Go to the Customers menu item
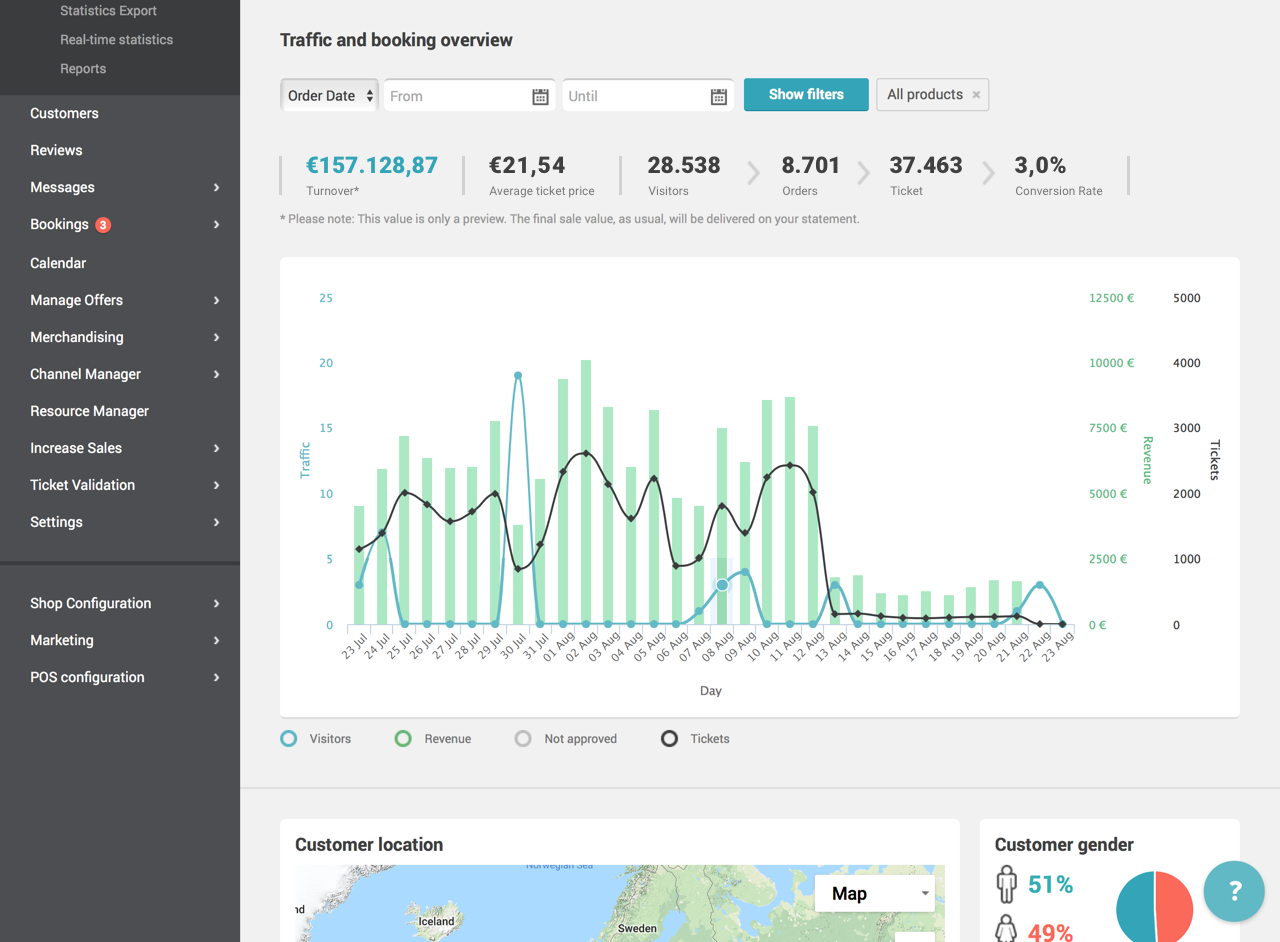The image size is (1280, 942). [64, 113]
